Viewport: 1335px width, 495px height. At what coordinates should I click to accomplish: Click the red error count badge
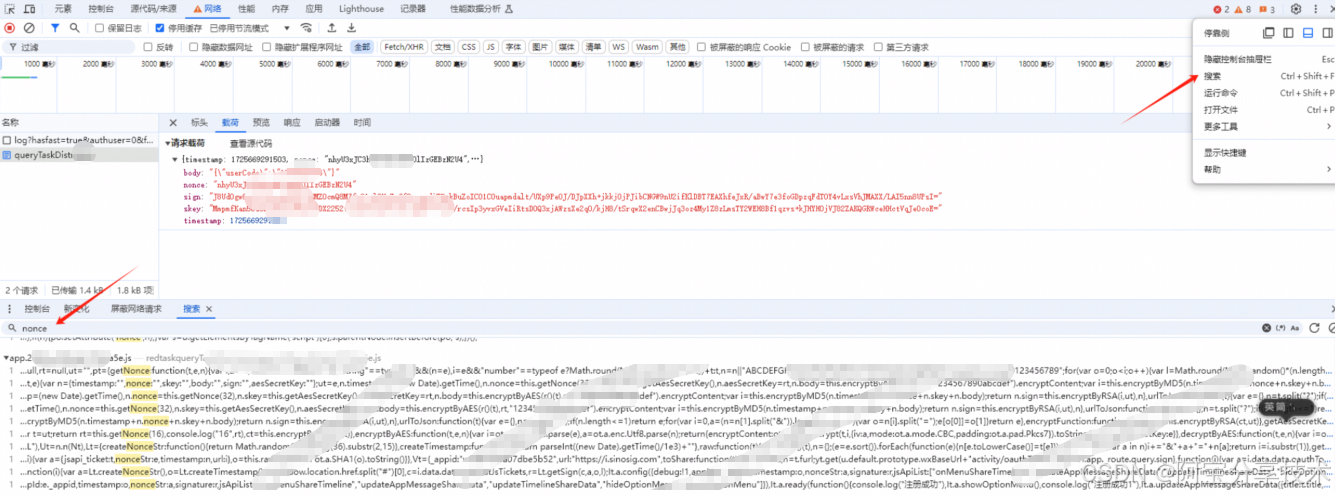coord(1220,9)
